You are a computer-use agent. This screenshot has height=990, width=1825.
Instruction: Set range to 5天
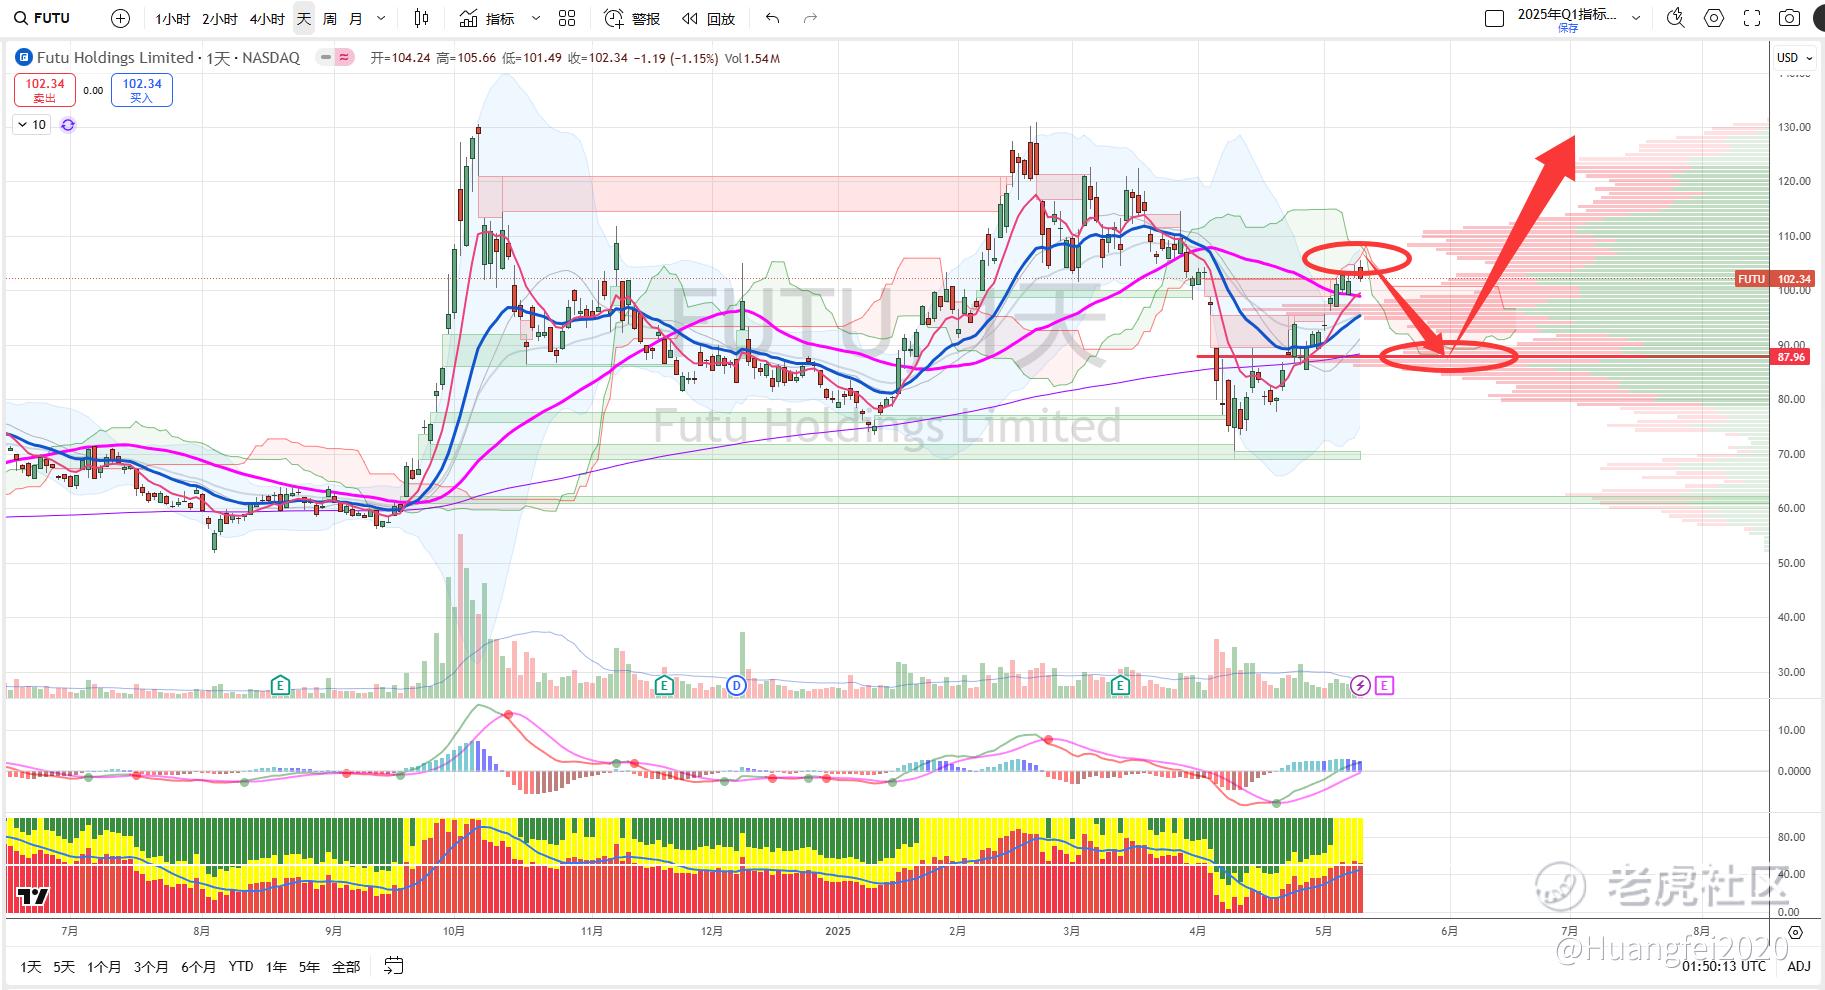click(x=64, y=967)
